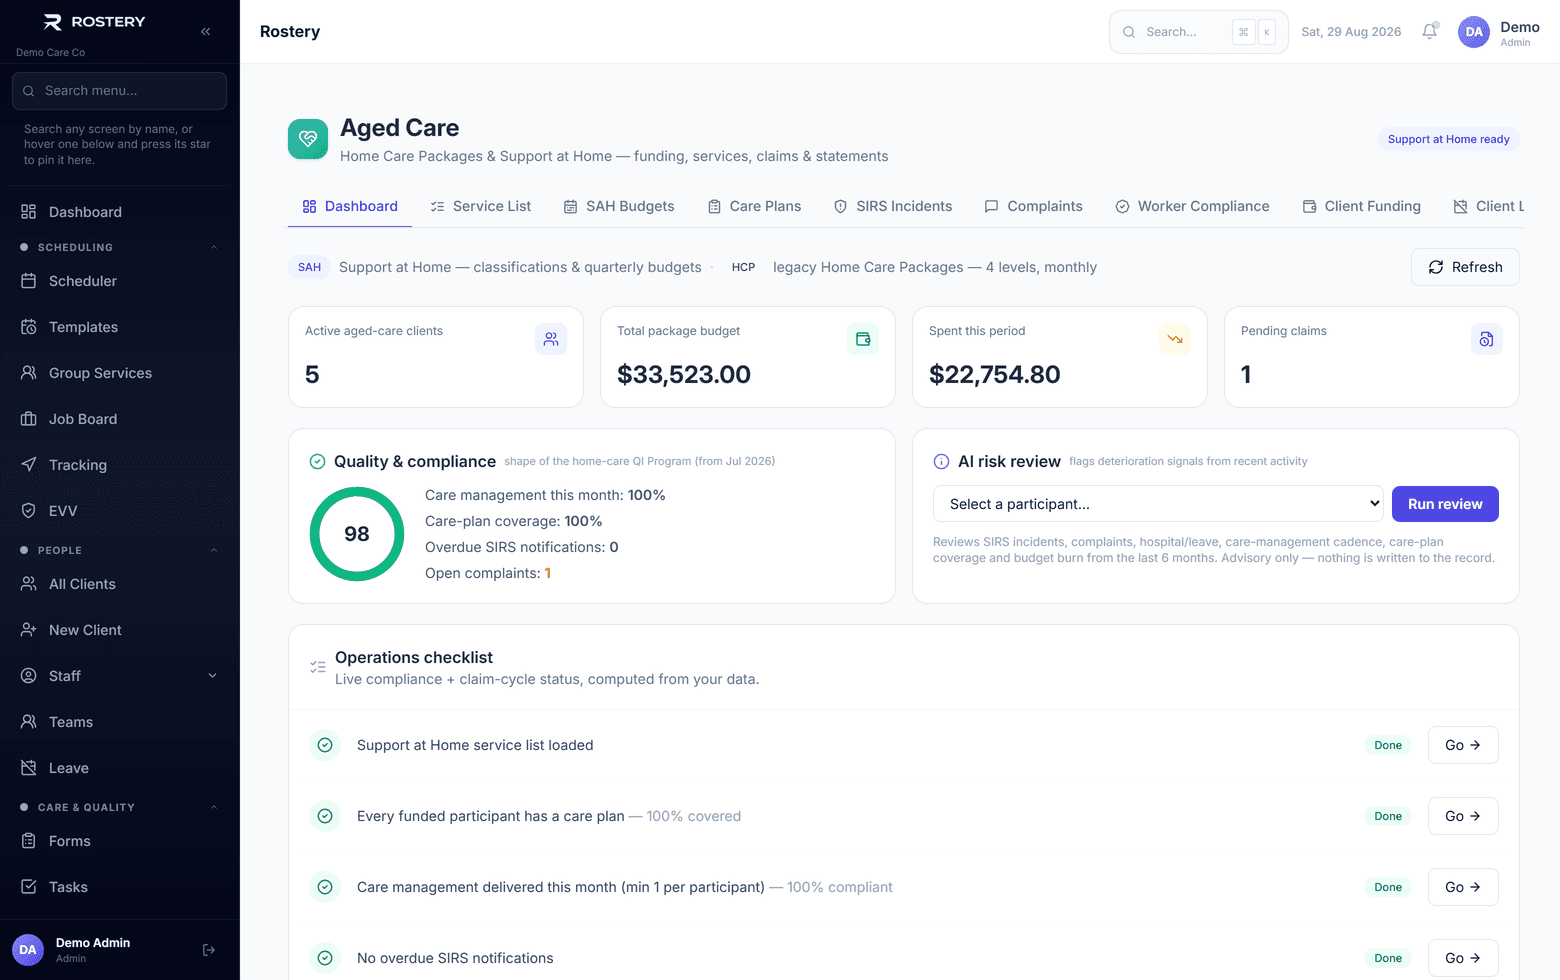Open Tasks in the sidebar
Image resolution: width=1560 pixels, height=980 pixels.
click(120, 887)
